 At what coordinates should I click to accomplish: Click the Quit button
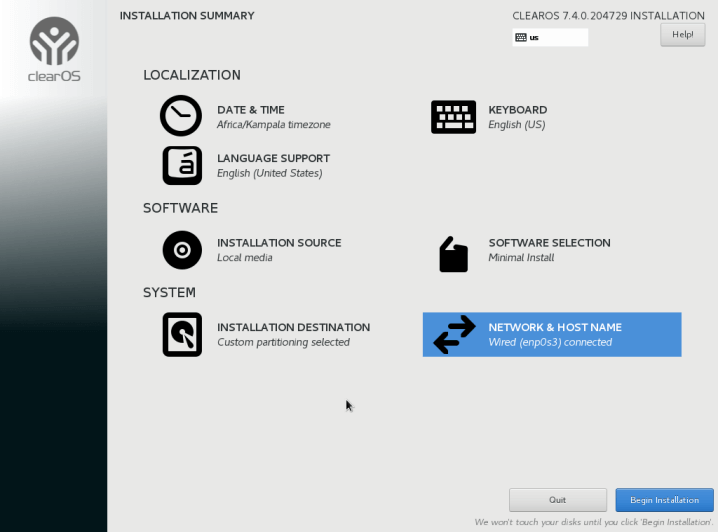558,500
